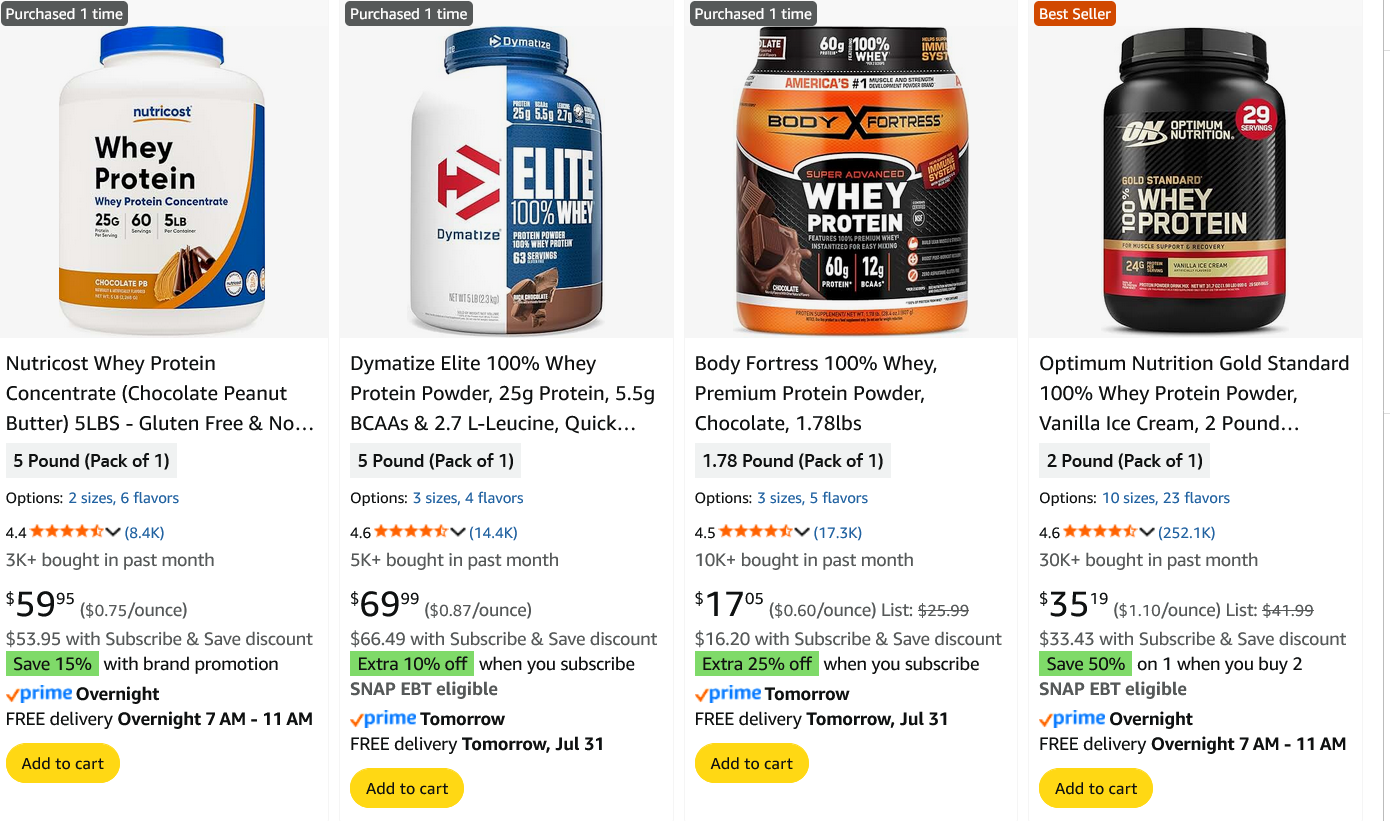This screenshot has height=821, width=1390.
Task: Open Dymatize 3 sizes, 4 flavors options
Action: [468, 498]
